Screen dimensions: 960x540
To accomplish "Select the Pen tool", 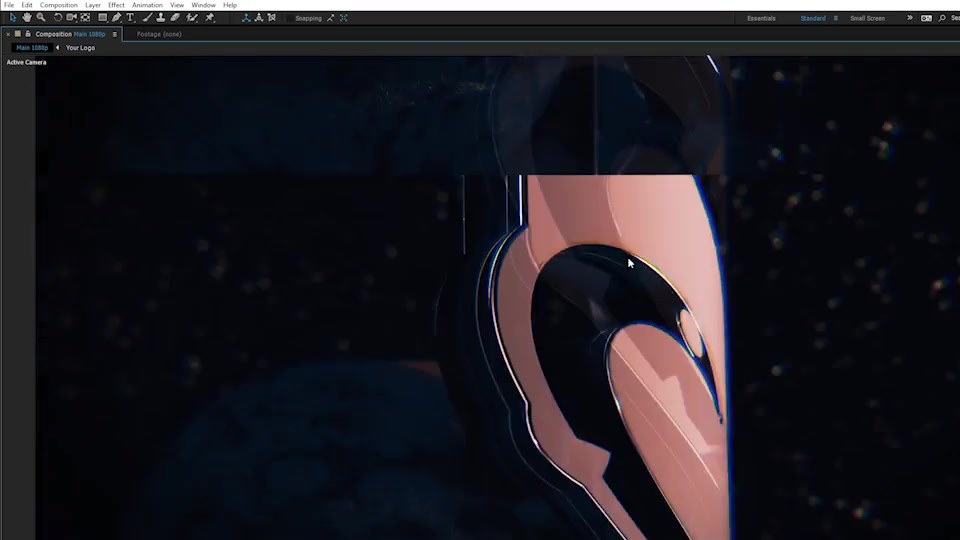I will click(116, 18).
